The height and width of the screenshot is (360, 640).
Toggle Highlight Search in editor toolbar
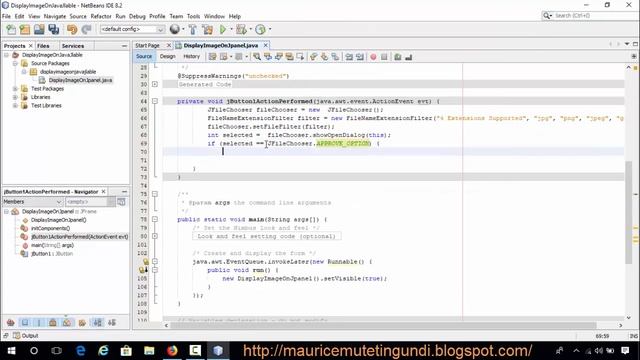[289, 57]
